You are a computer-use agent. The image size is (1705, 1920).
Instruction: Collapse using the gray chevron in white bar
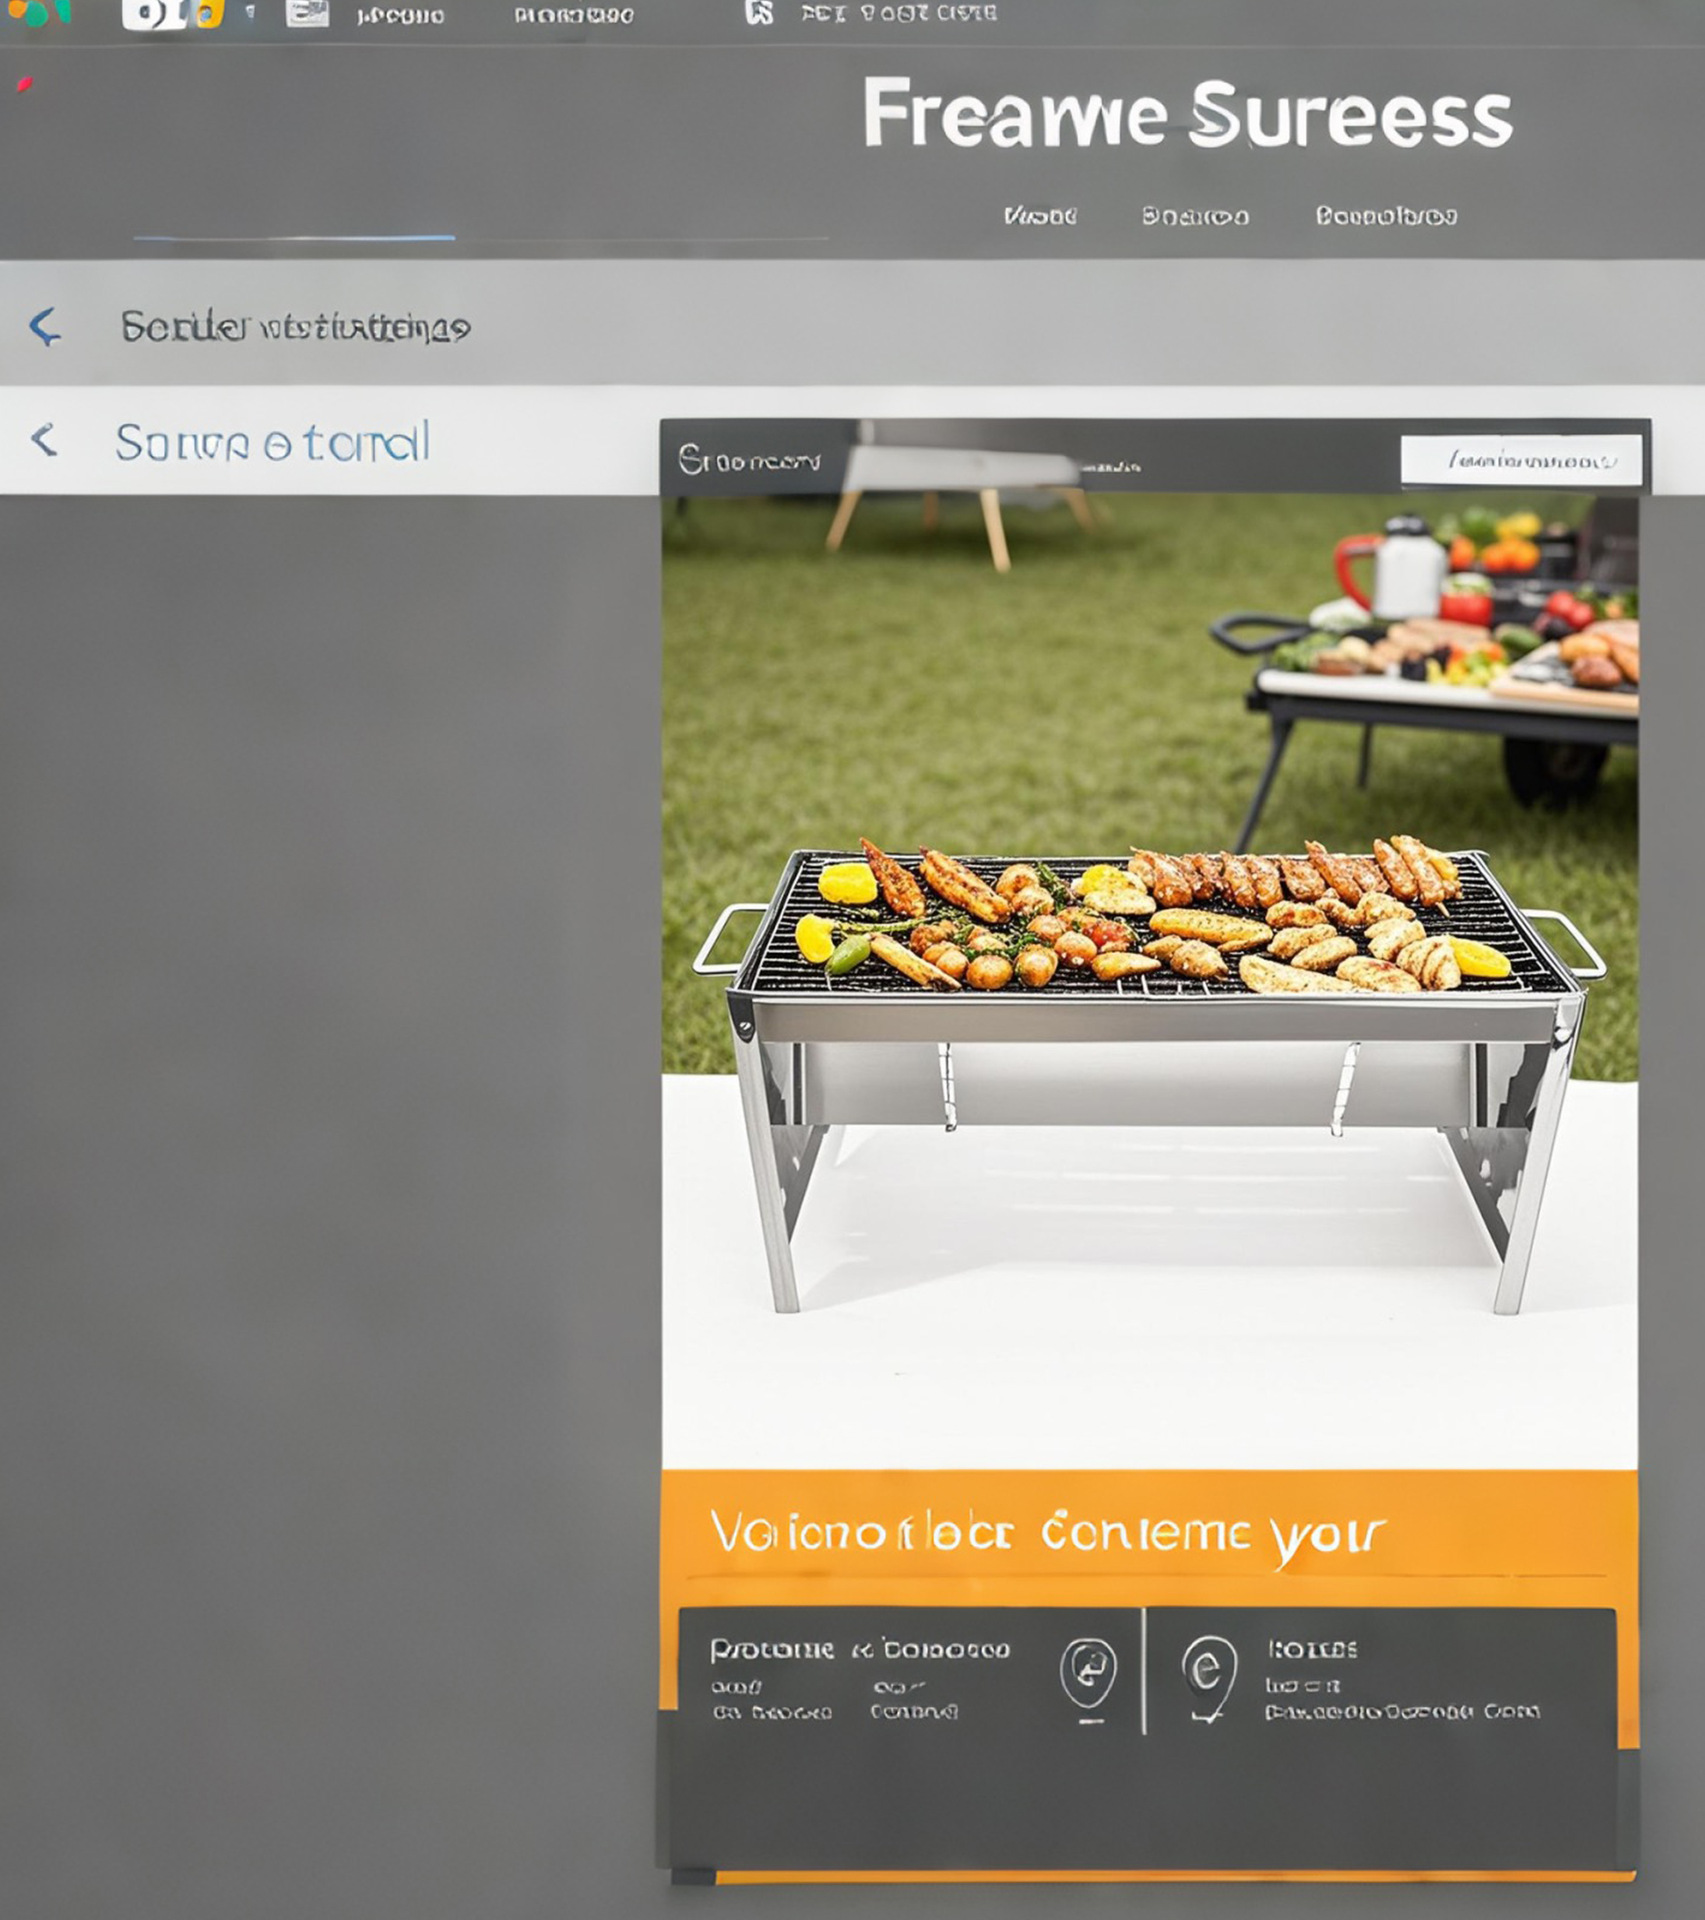click(43, 440)
